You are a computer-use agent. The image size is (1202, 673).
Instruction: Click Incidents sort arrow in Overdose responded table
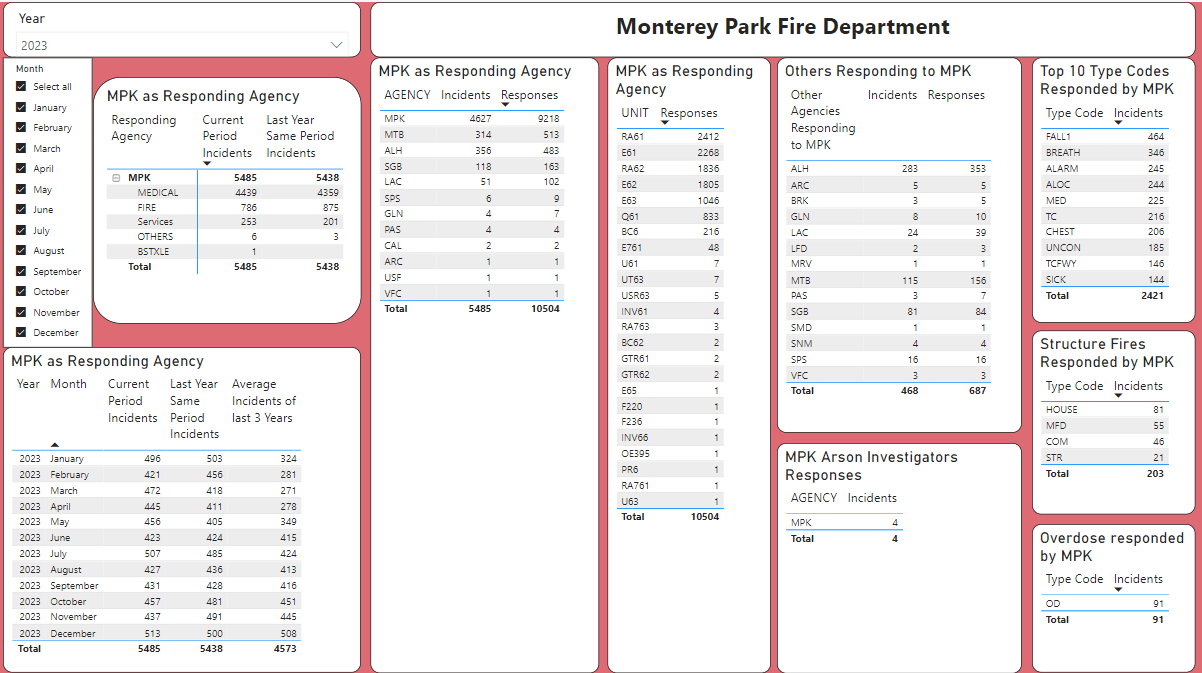[1118, 589]
